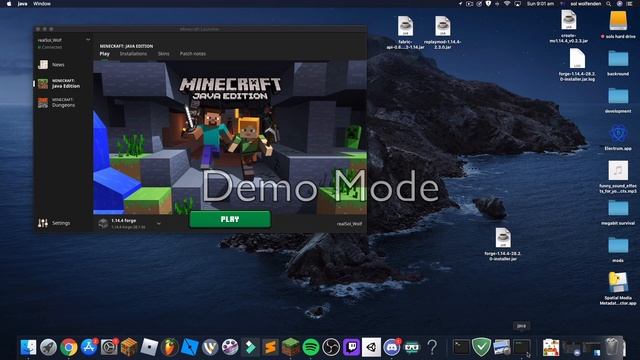Click the sol wolfenden user name in the menu bar

(x=586, y=4)
